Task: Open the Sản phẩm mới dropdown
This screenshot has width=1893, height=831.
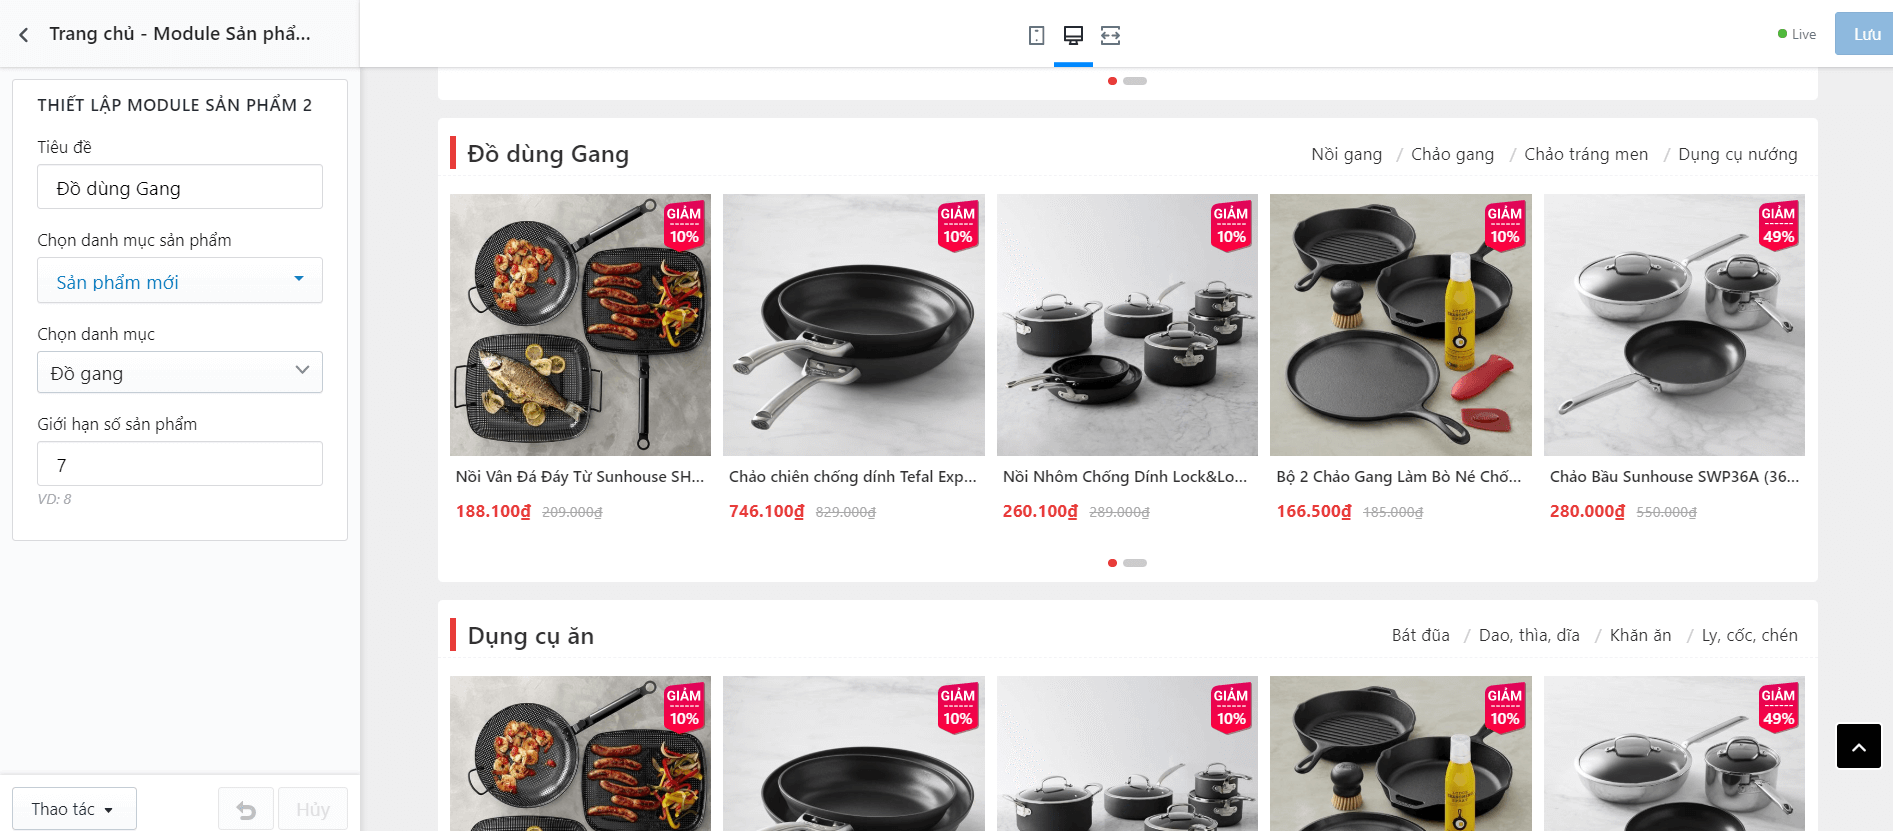Action: tap(180, 281)
